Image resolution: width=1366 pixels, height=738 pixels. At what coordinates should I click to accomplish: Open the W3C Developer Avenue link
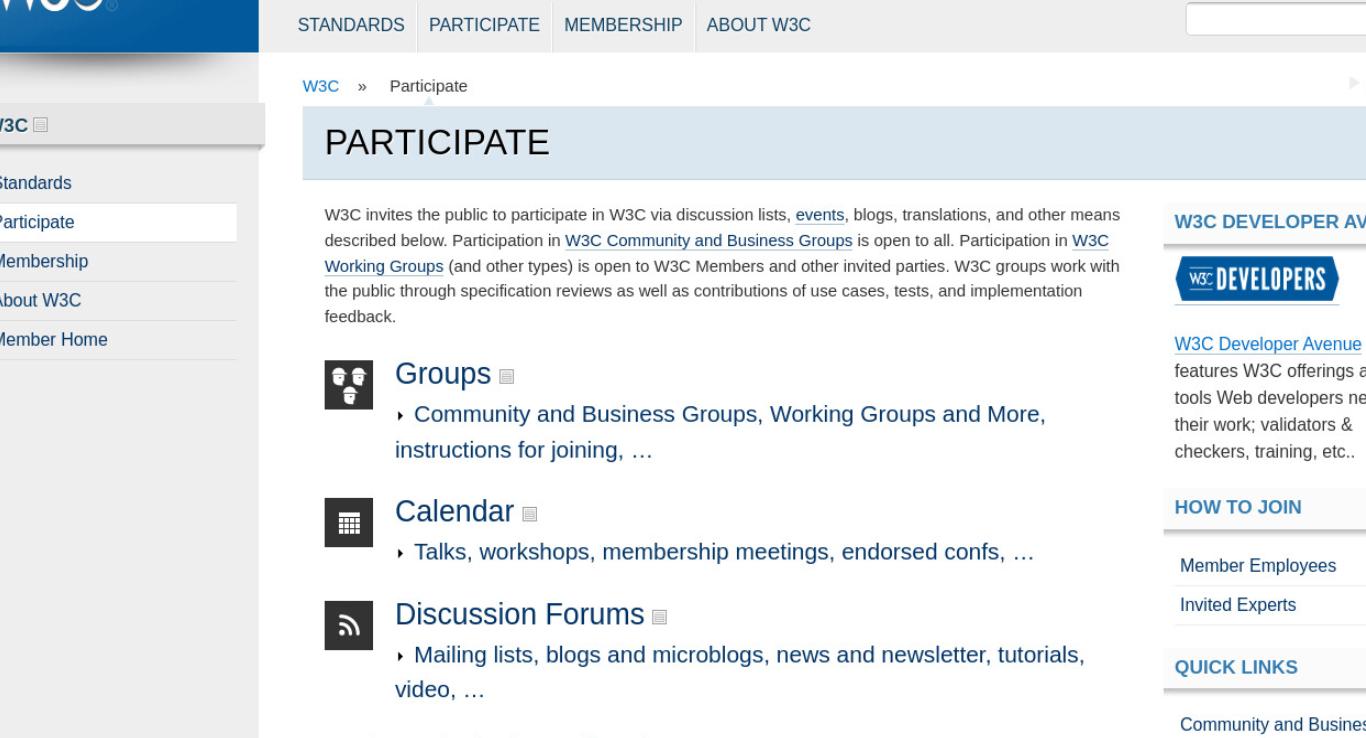click(x=1268, y=344)
